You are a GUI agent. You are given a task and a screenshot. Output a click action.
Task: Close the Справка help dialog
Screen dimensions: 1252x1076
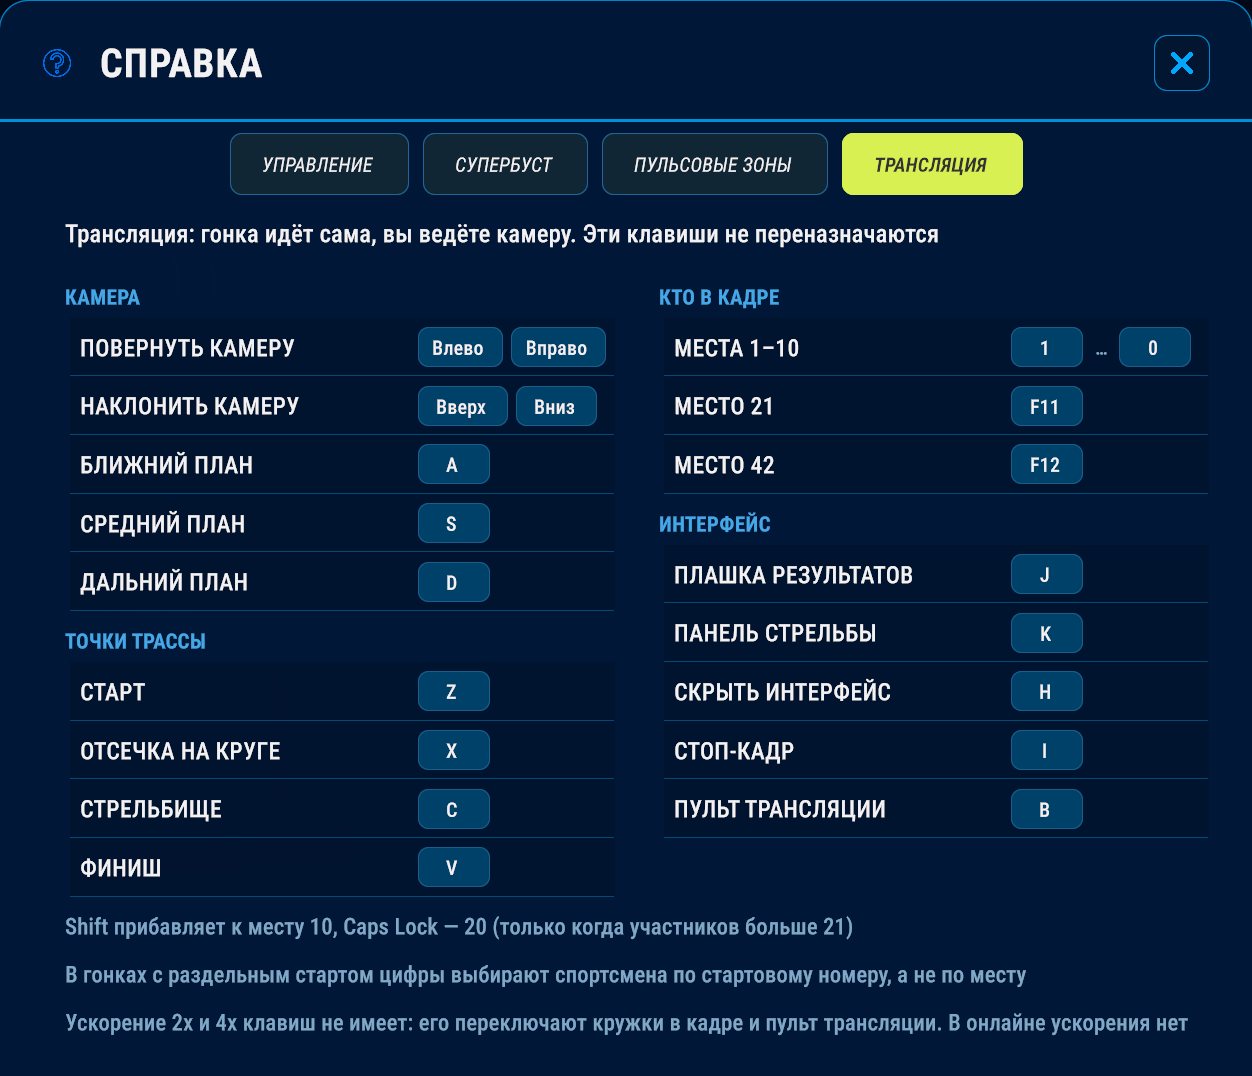point(1182,63)
